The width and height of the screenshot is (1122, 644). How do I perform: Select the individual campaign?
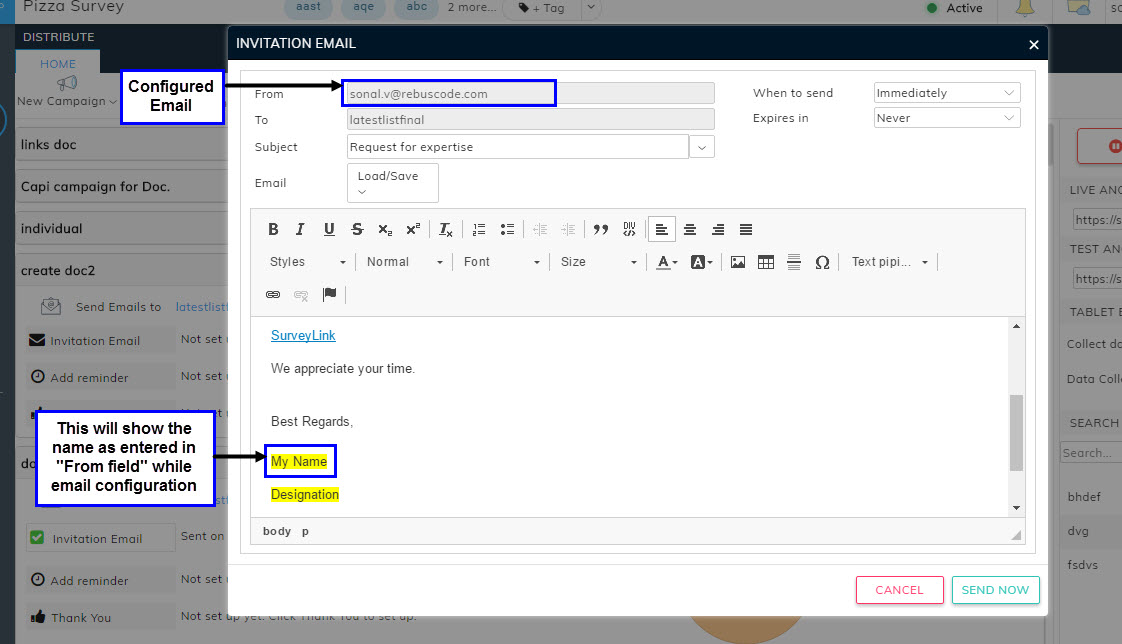[x=122, y=229]
